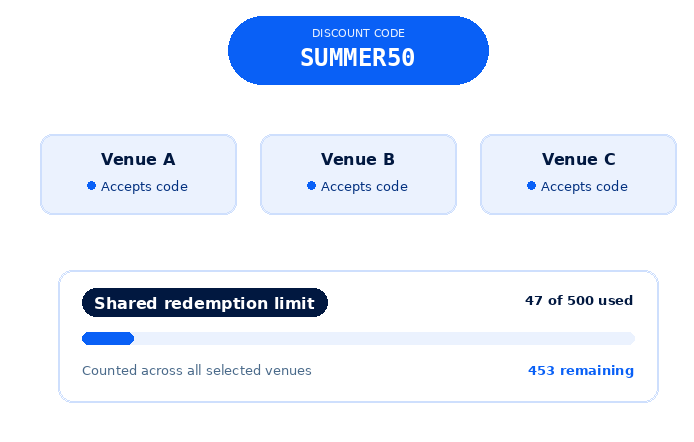Click the blue dot beside Venue C's Accepts code
This screenshot has width=694, height=442.
pos(532,186)
